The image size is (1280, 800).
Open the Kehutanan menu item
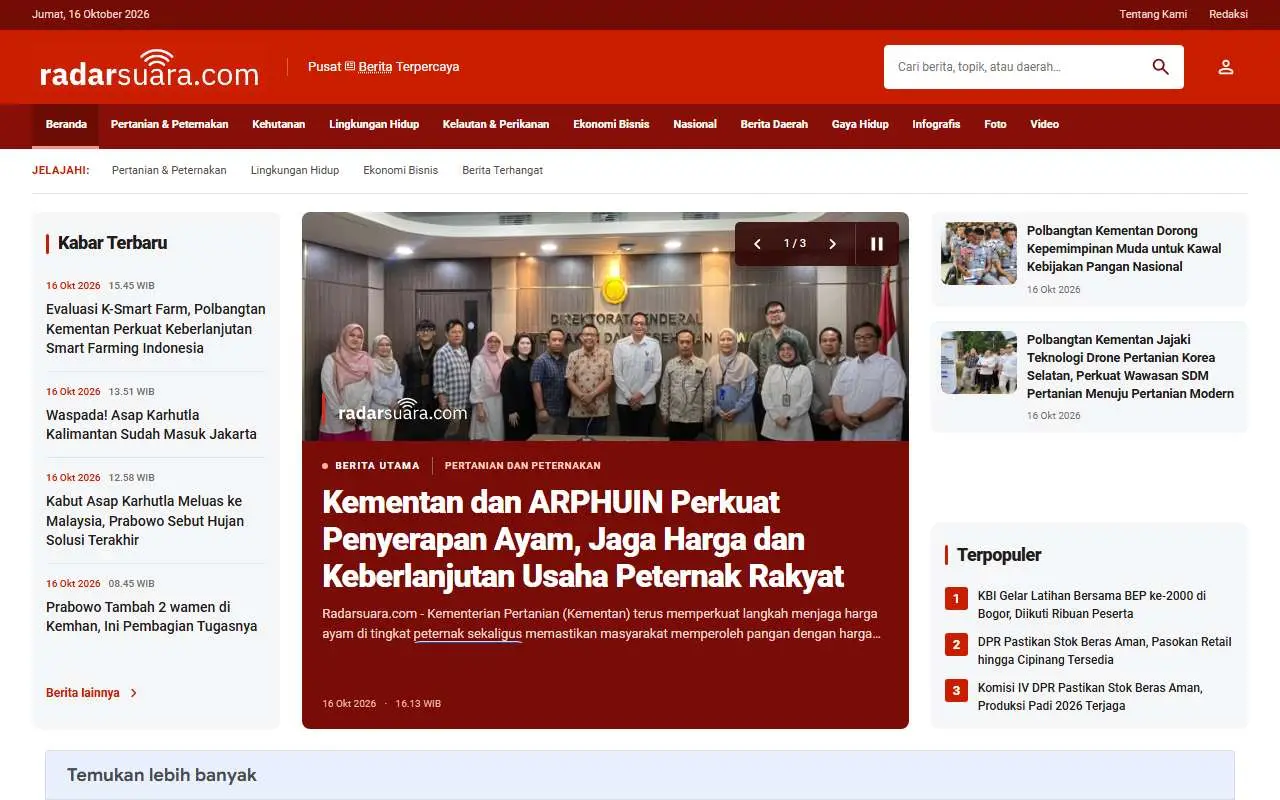[279, 125]
